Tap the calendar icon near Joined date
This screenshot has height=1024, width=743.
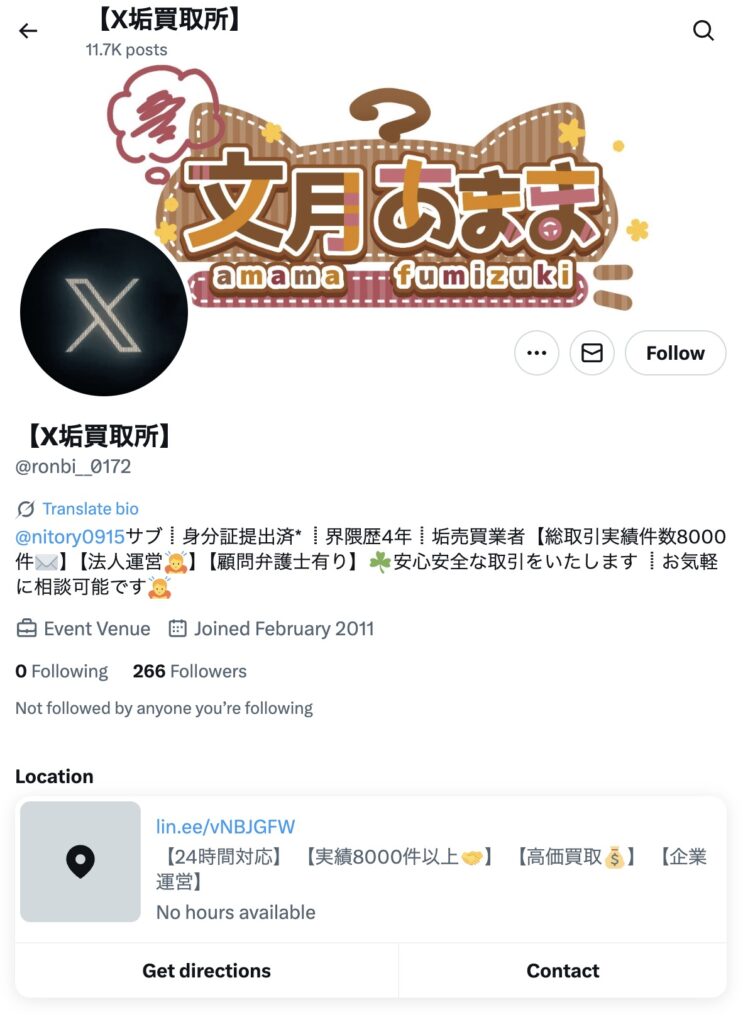click(x=178, y=629)
